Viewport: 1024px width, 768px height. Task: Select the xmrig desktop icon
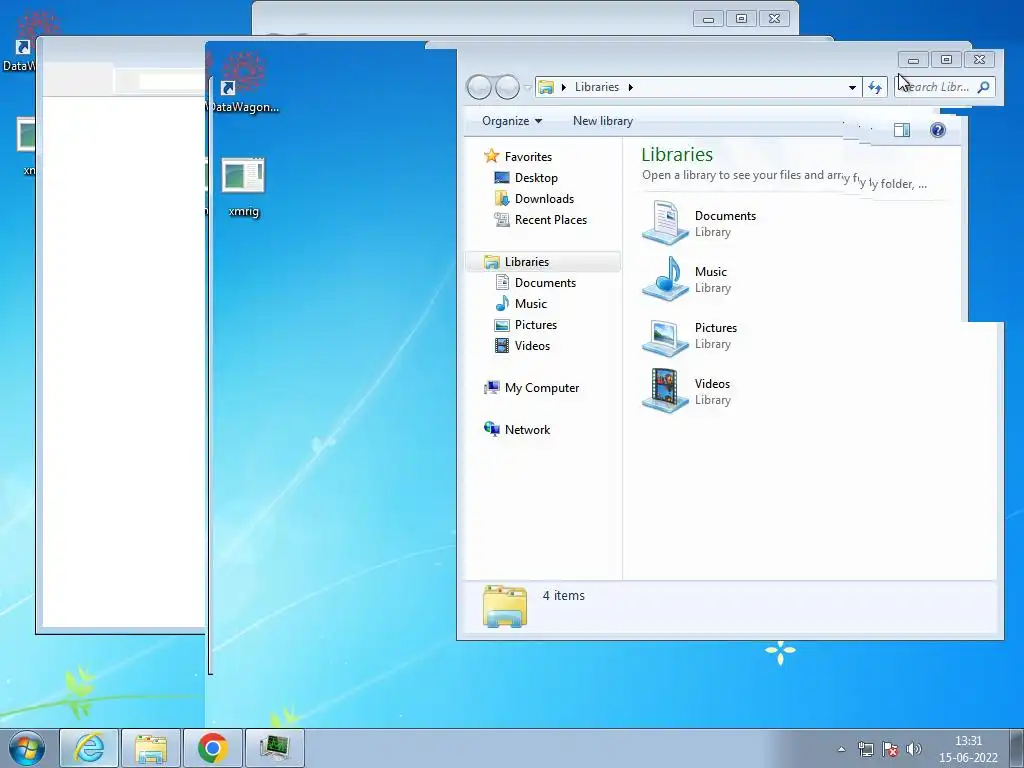click(x=244, y=187)
